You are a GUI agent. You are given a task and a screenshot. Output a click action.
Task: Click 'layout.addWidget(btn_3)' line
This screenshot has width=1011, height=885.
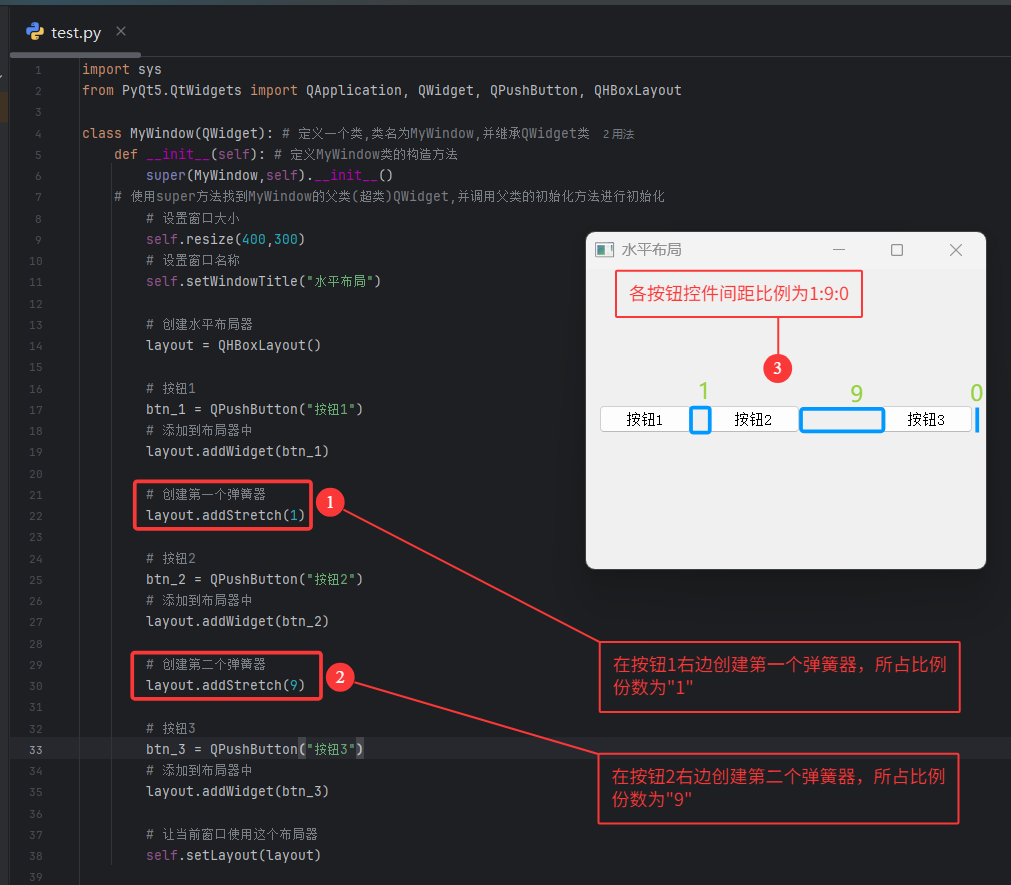coord(237,791)
